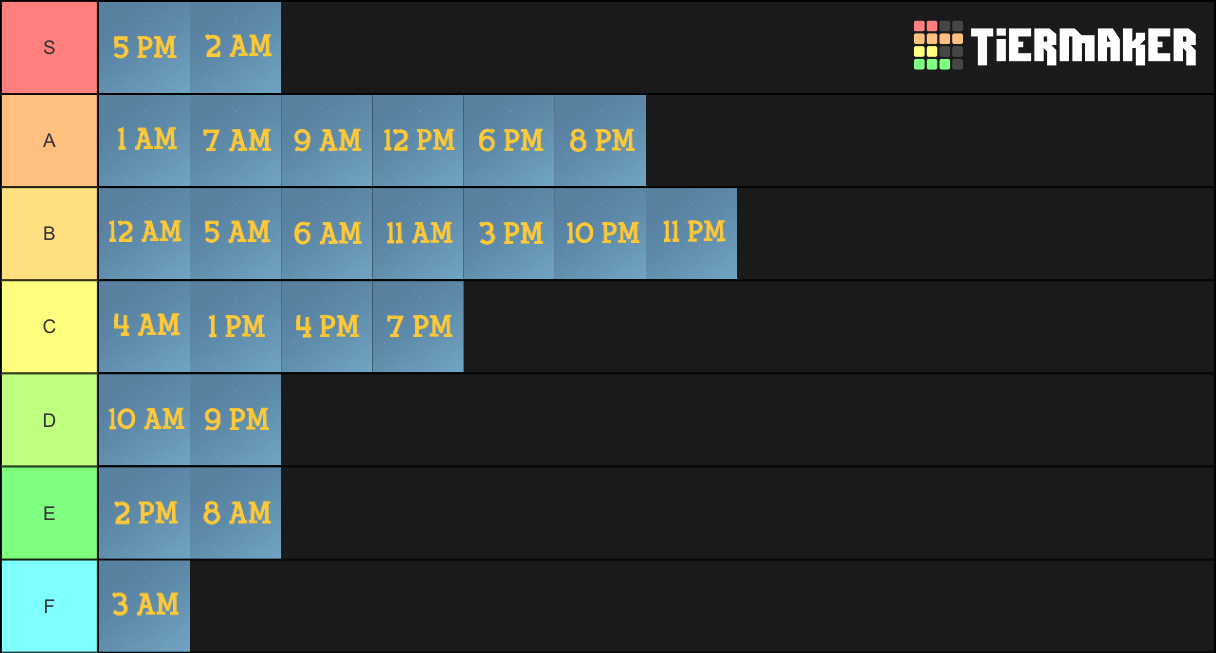
Task: Pick the 8 AM tile in E tier
Action: tap(235, 513)
